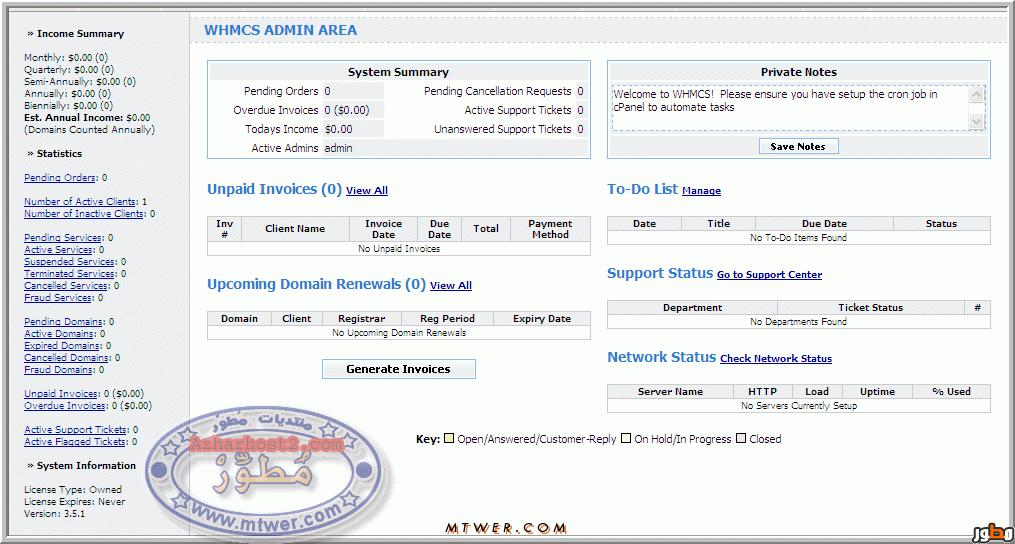Click the Todays Income value $0.00
The image size is (1015, 544).
click(x=339, y=130)
